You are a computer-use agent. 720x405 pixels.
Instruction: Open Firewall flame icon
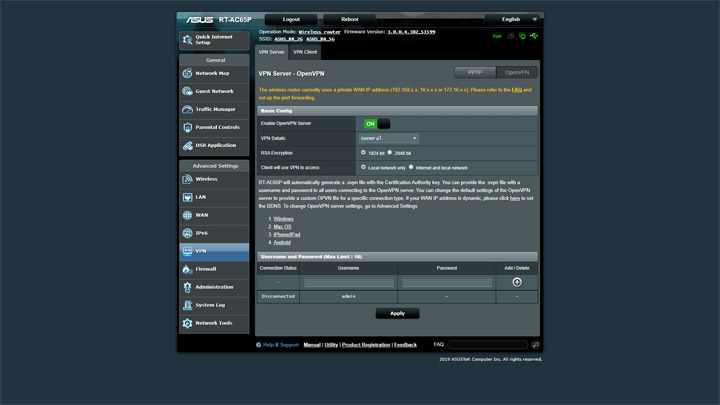(x=187, y=269)
